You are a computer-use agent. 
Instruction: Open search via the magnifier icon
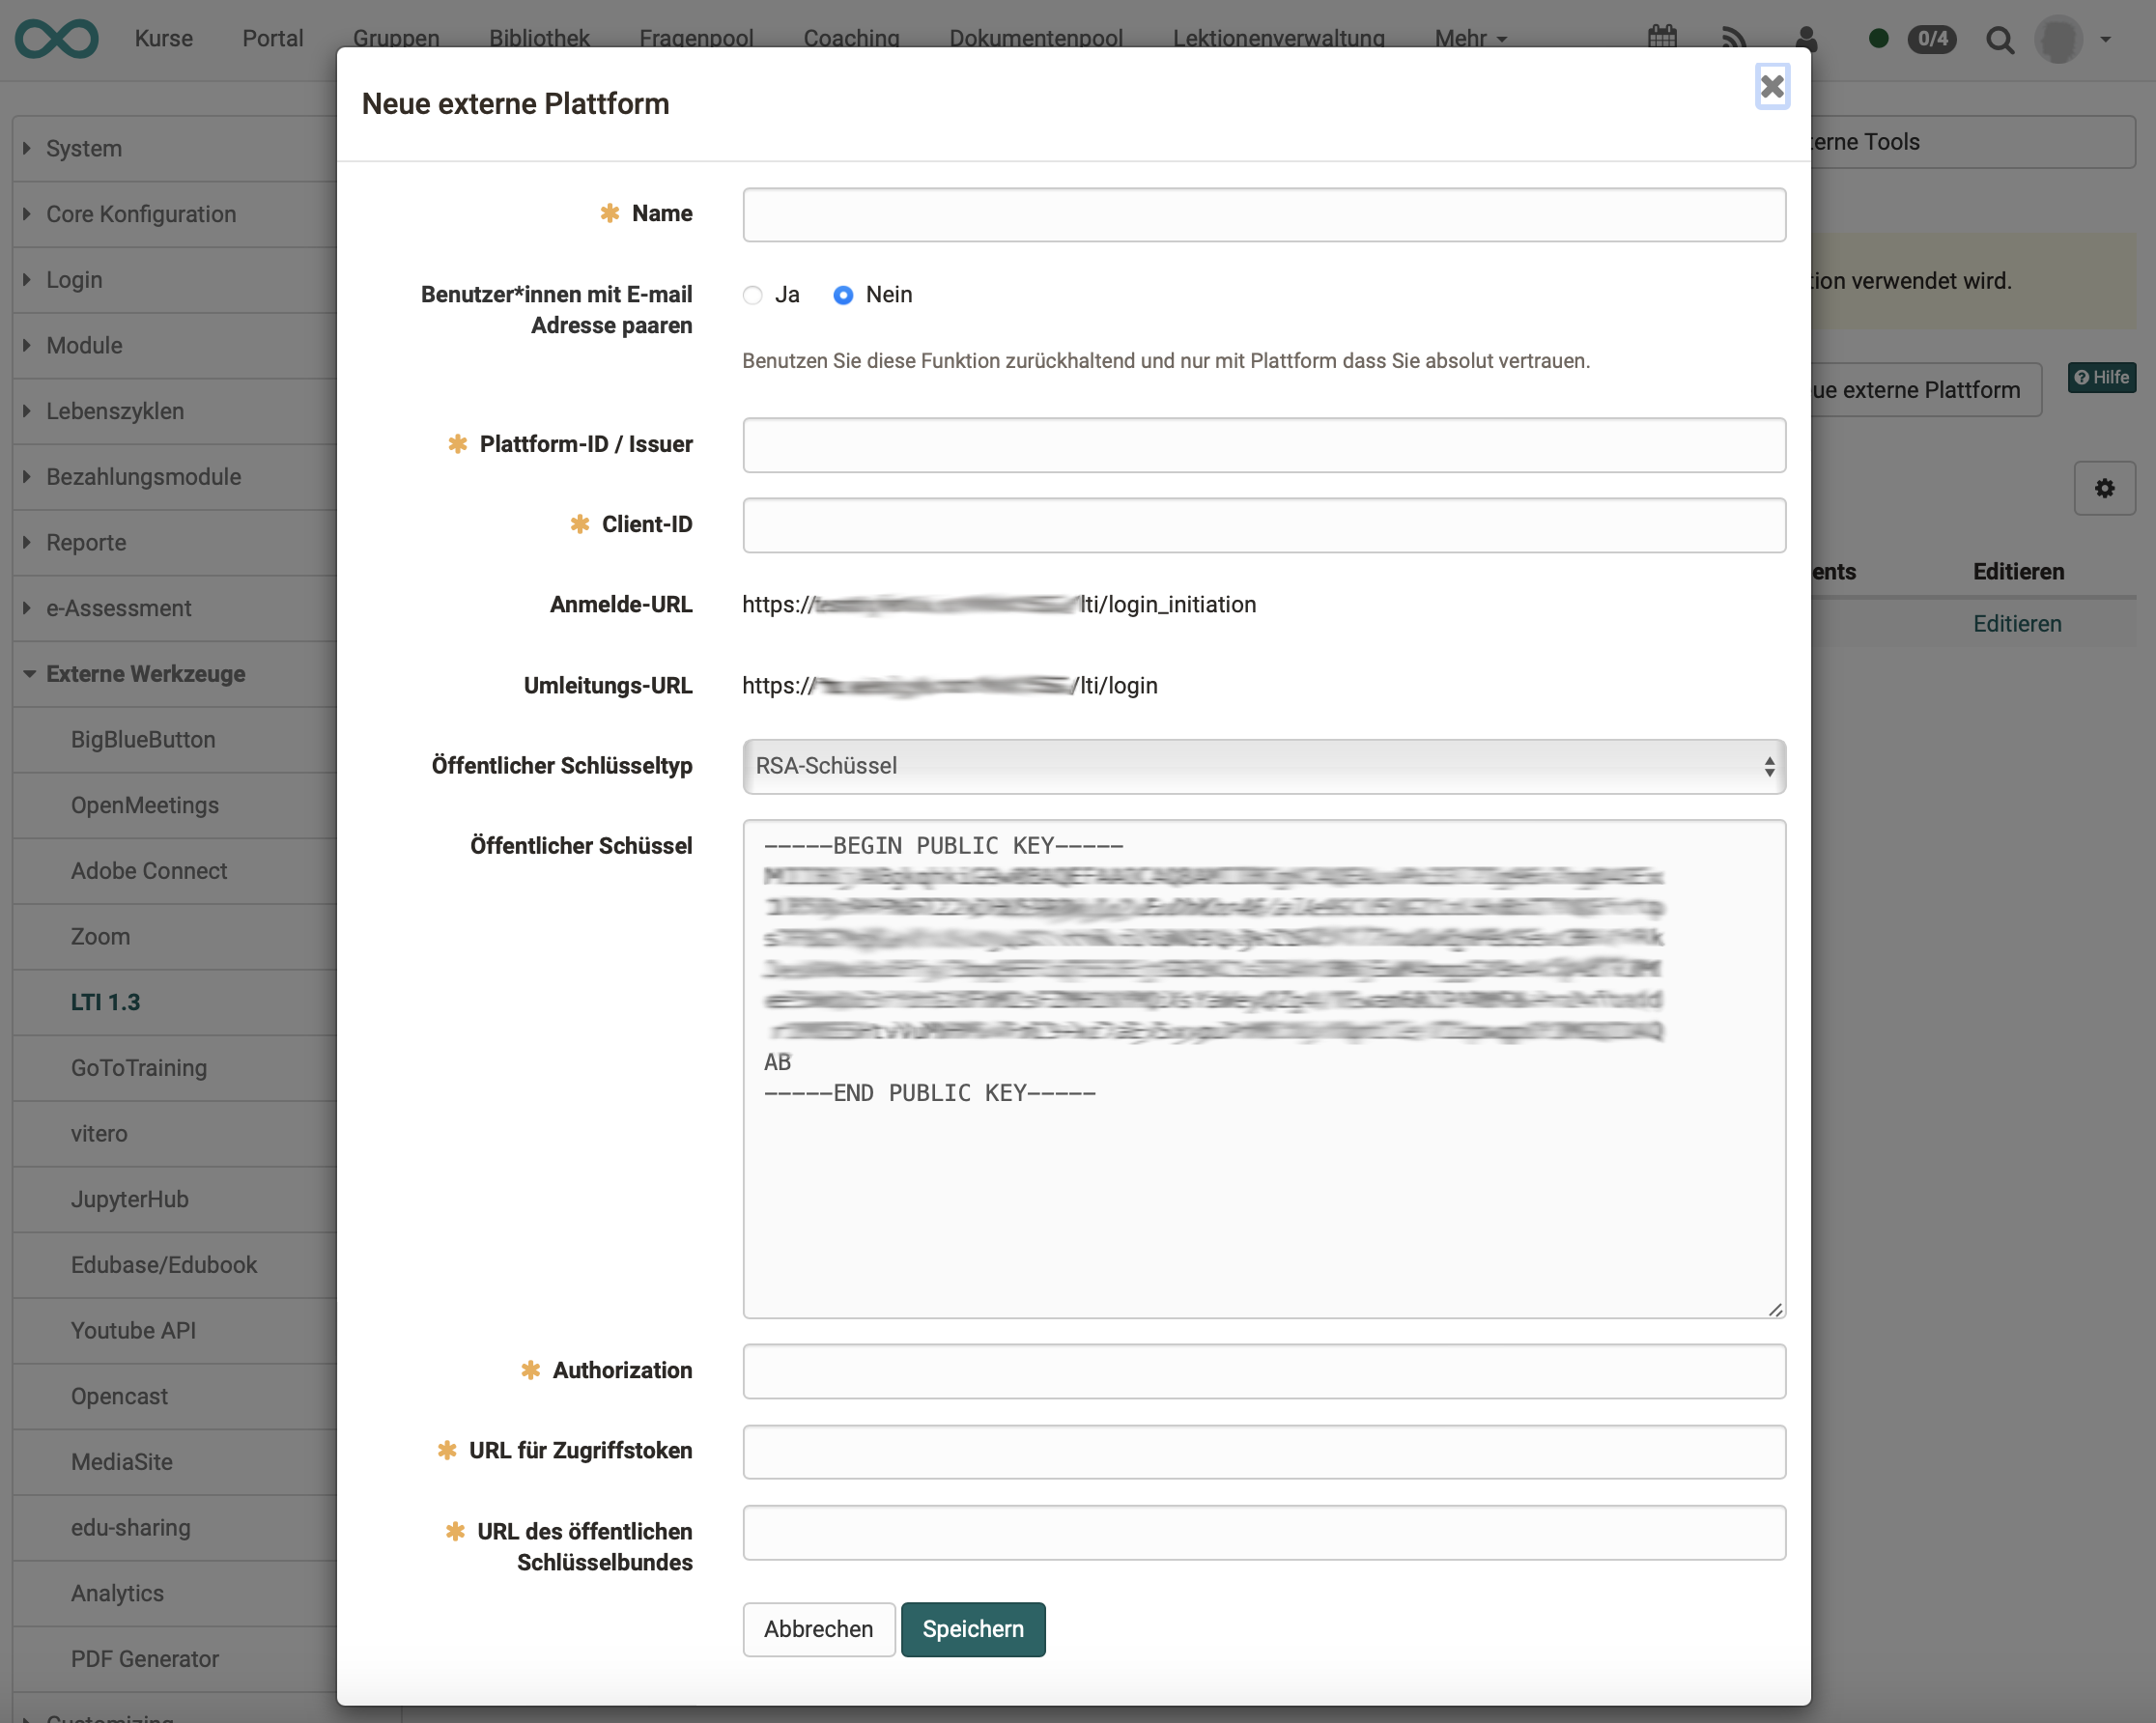2001,40
